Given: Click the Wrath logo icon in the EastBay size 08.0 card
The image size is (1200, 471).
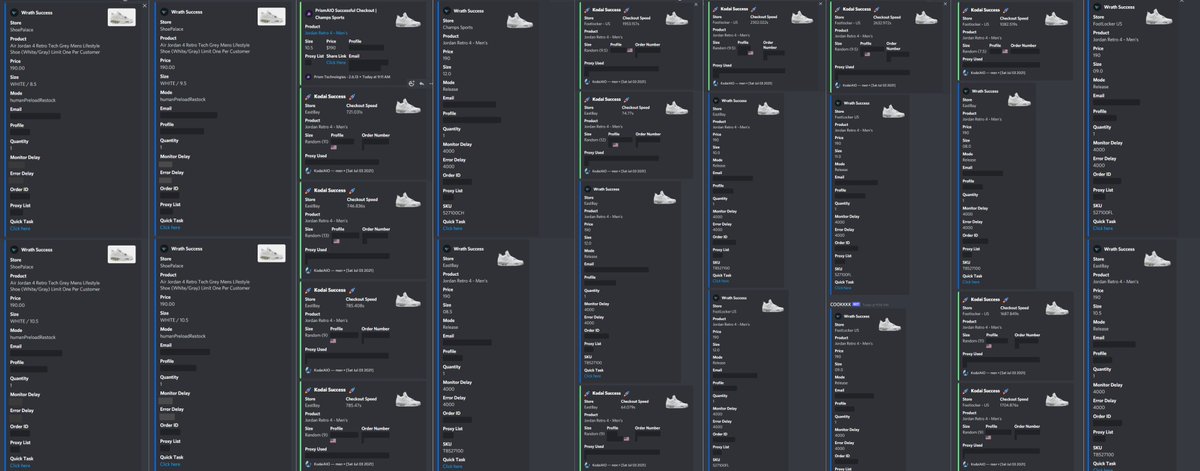Looking at the screenshot, I should 964,91.
